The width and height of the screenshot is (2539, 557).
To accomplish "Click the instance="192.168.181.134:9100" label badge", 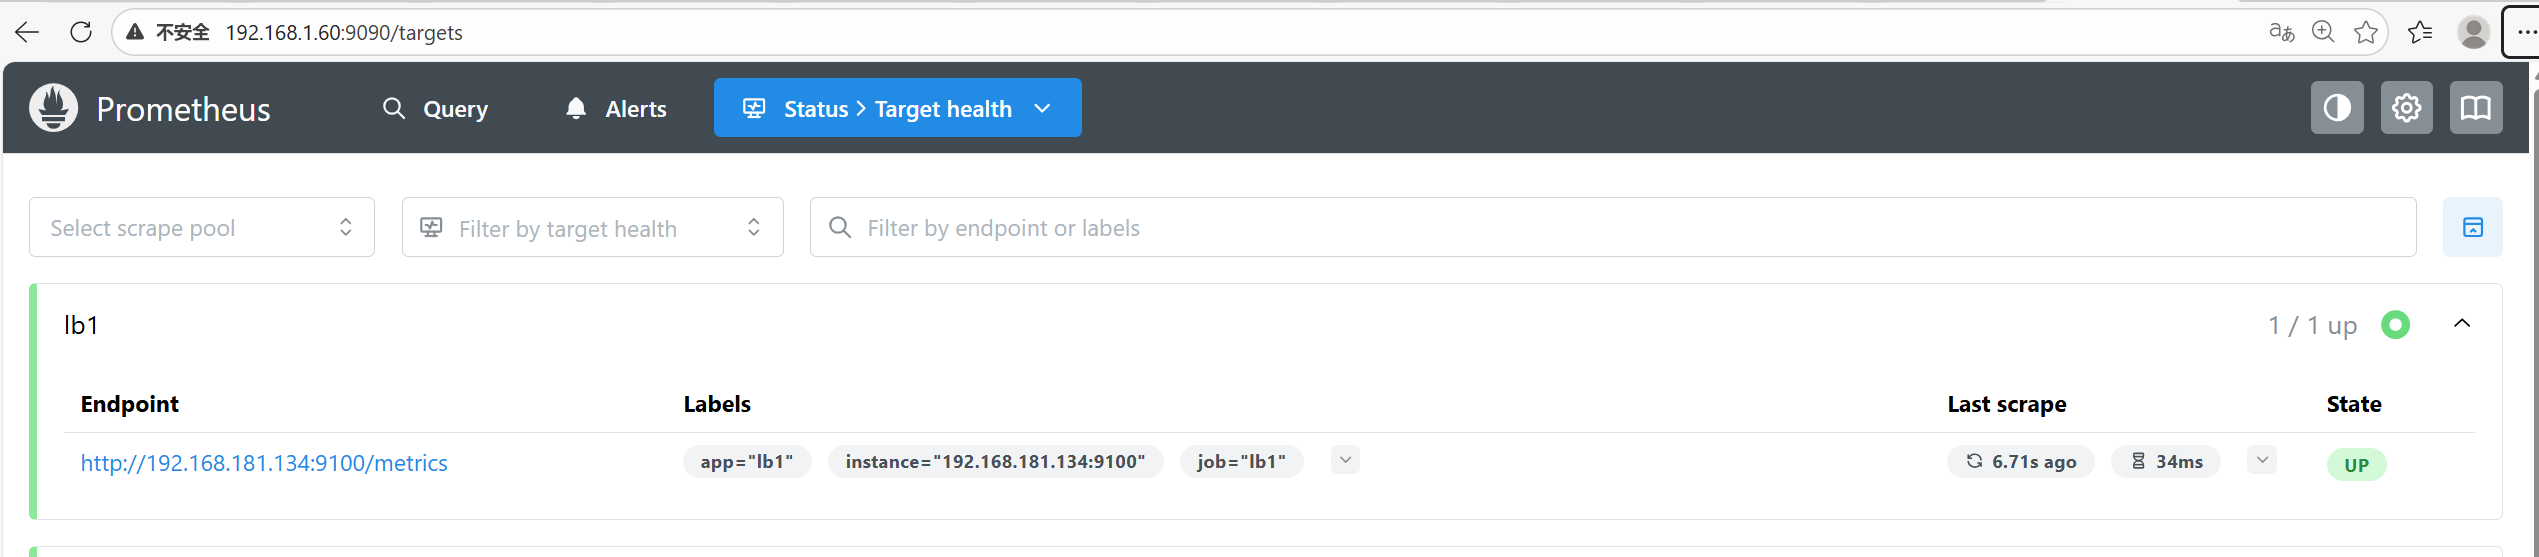I will 995,462.
